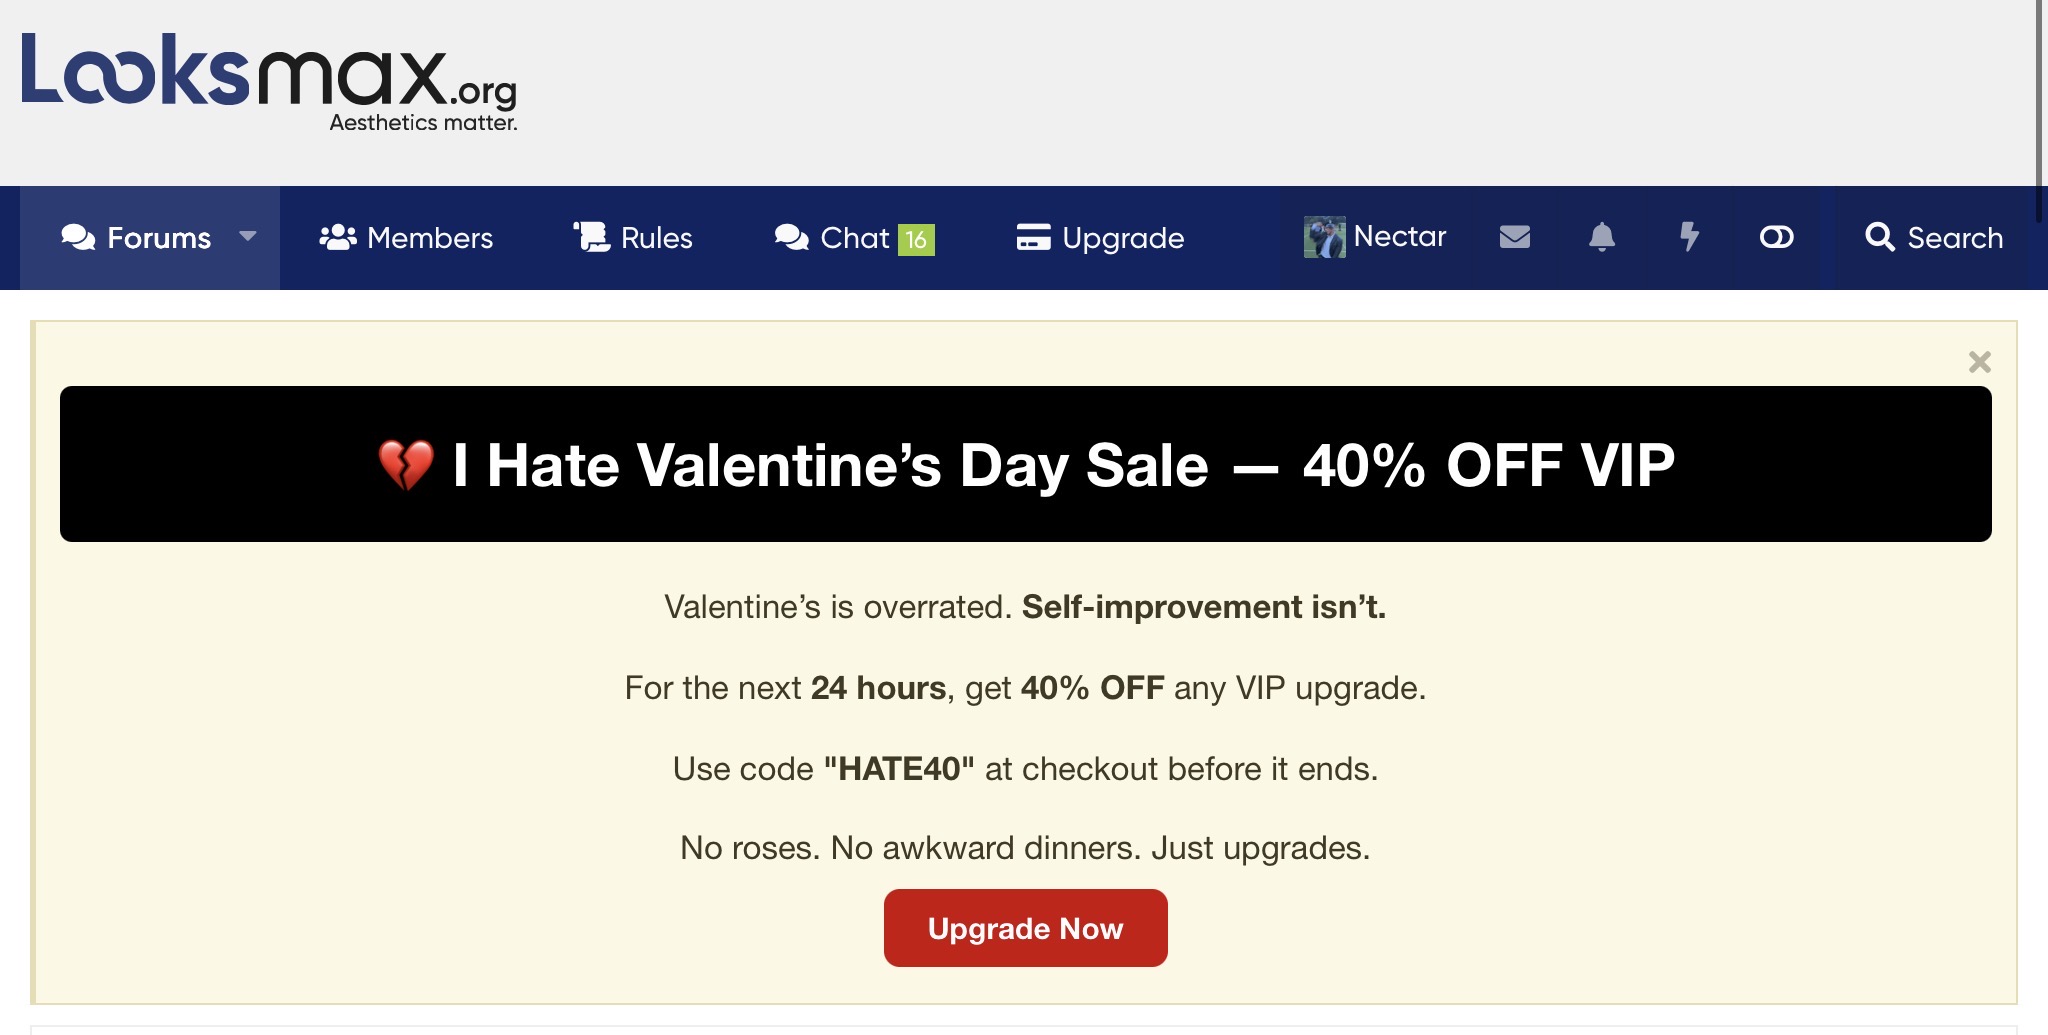This screenshot has height=1035, width=2048.
Task: Click the Rules scroll icon
Action: pyautogui.click(x=591, y=237)
